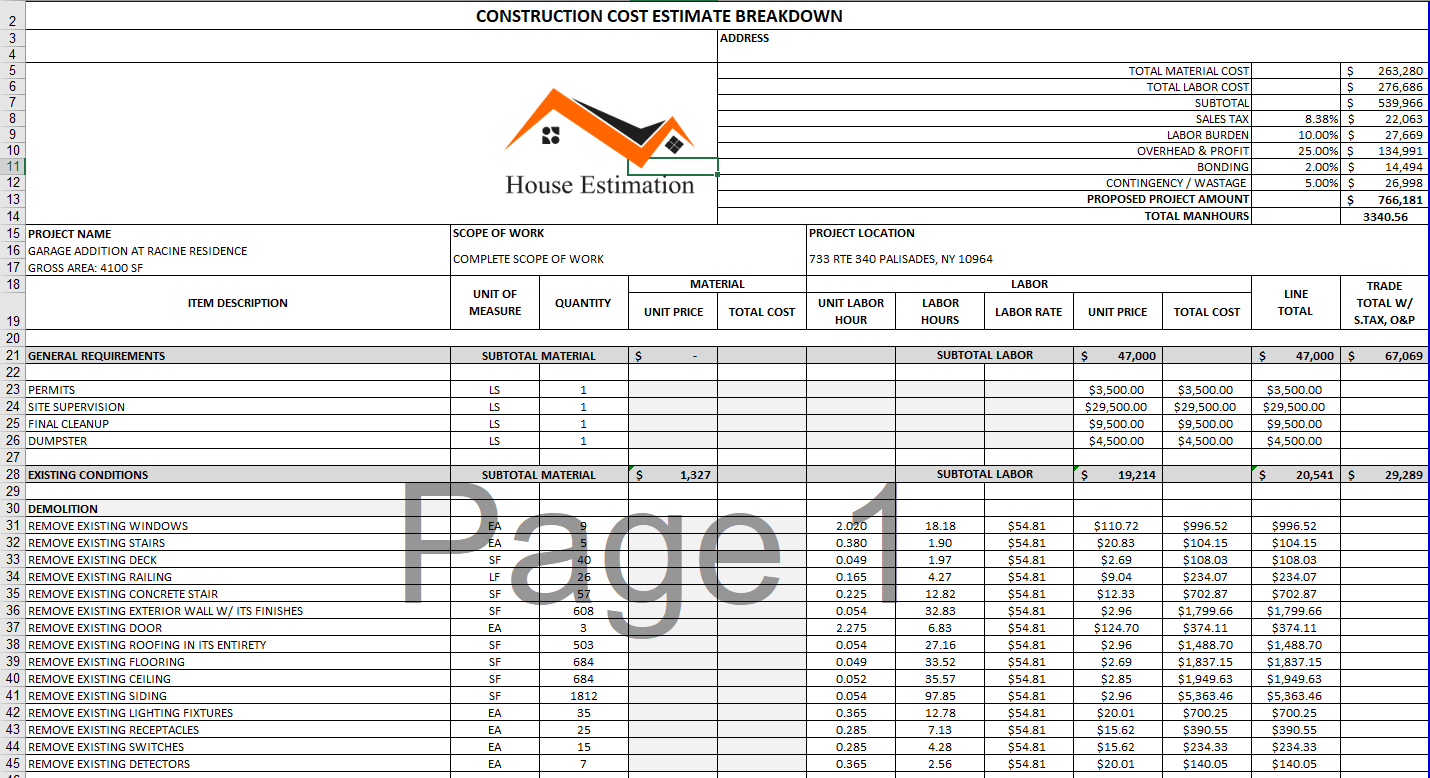The height and width of the screenshot is (778, 1430).
Task: Select the 97.85 labor hours cell
Action: tap(939, 696)
